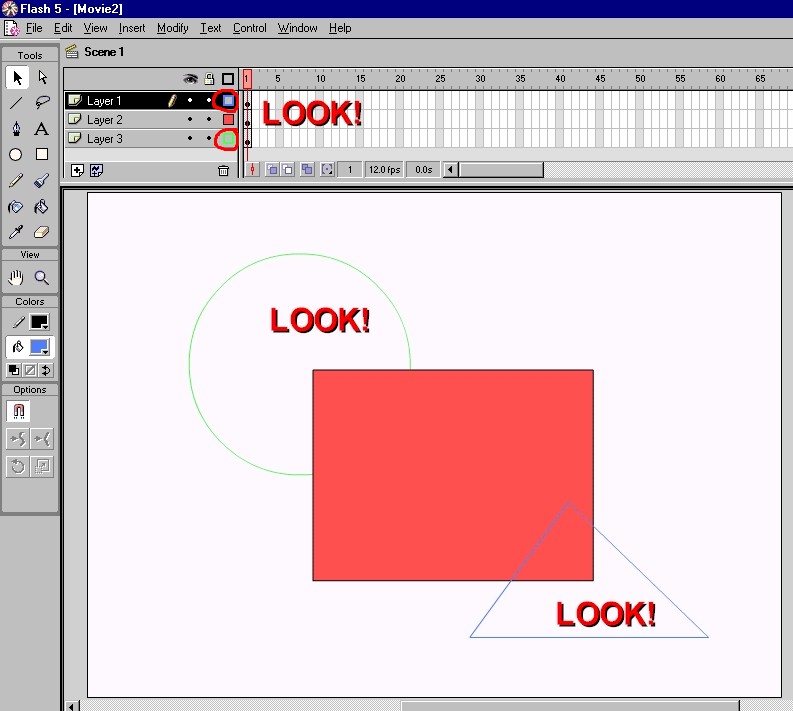Toggle Onion Skin in the timeline
The image size is (793, 711).
(272, 170)
